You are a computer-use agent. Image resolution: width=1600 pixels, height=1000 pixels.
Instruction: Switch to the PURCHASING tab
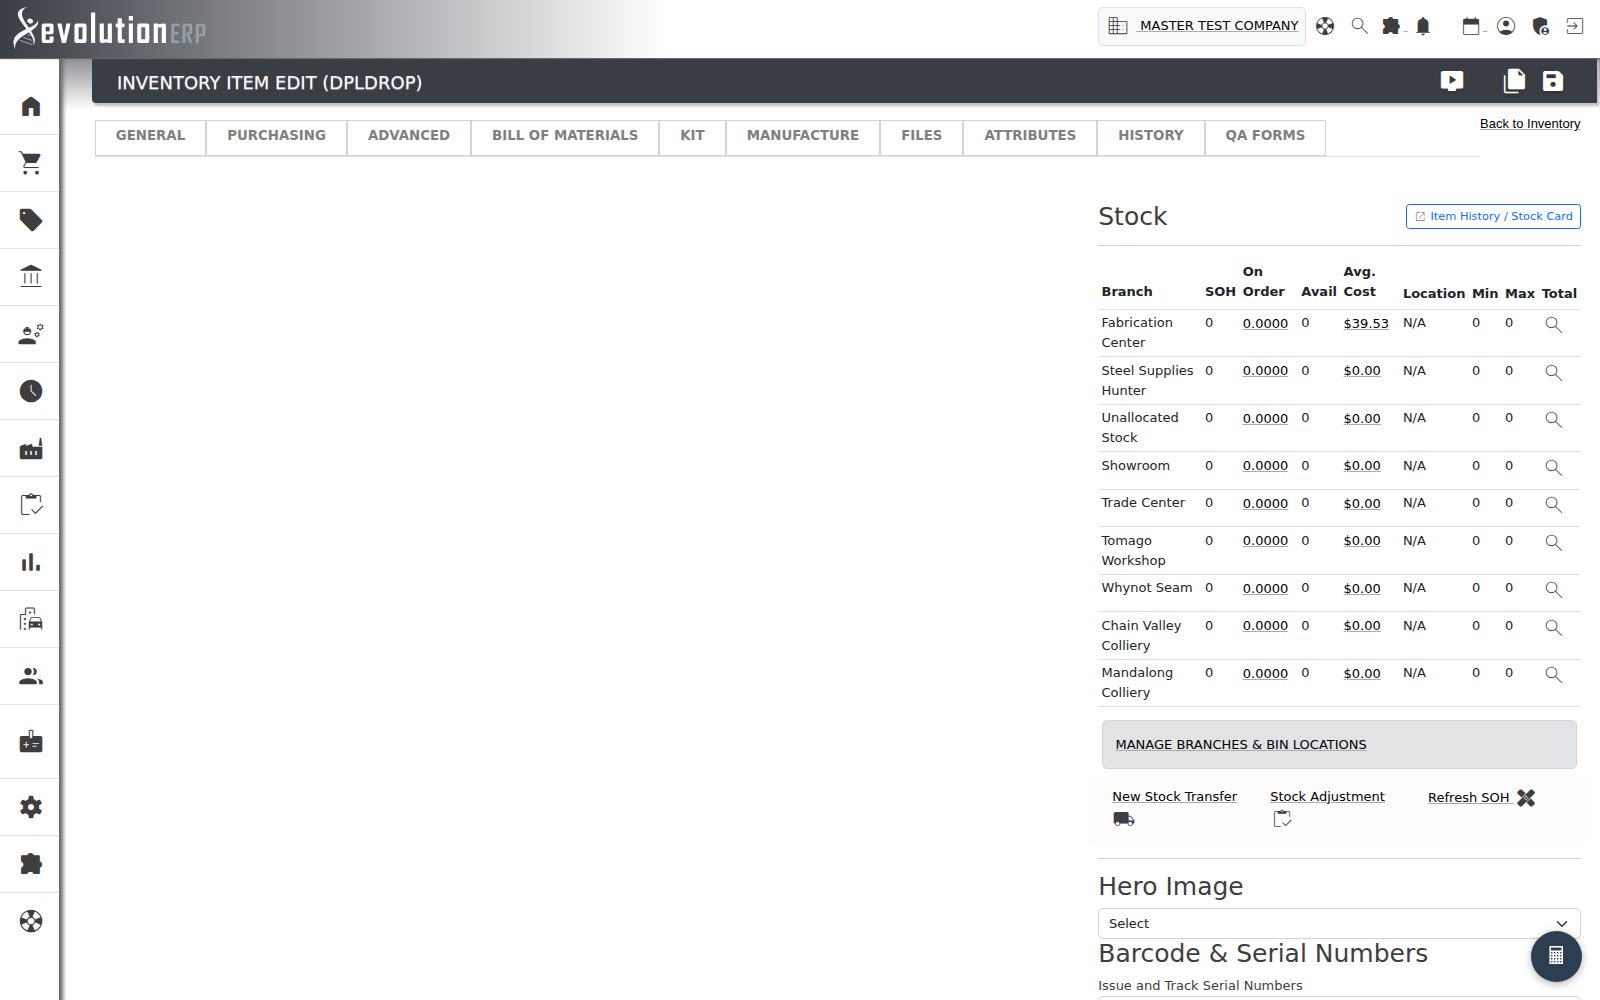(x=276, y=136)
